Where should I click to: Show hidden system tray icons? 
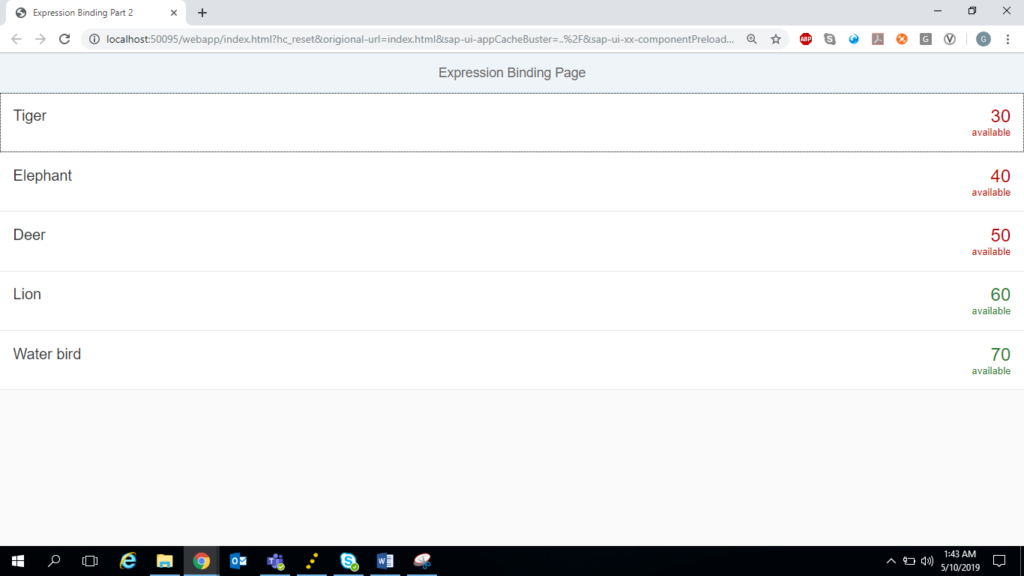pyautogui.click(x=891, y=561)
